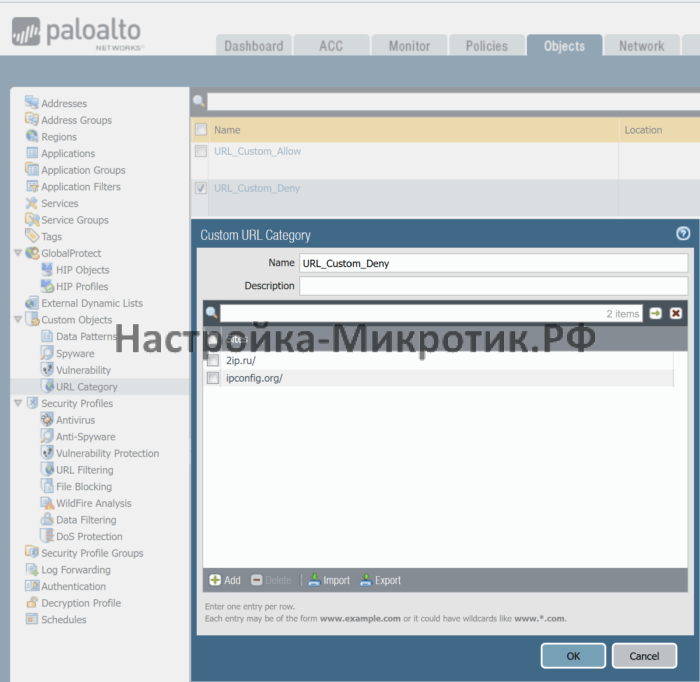700x682 pixels.
Task: Switch to the Monitor tab
Action: click(x=409, y=46)
